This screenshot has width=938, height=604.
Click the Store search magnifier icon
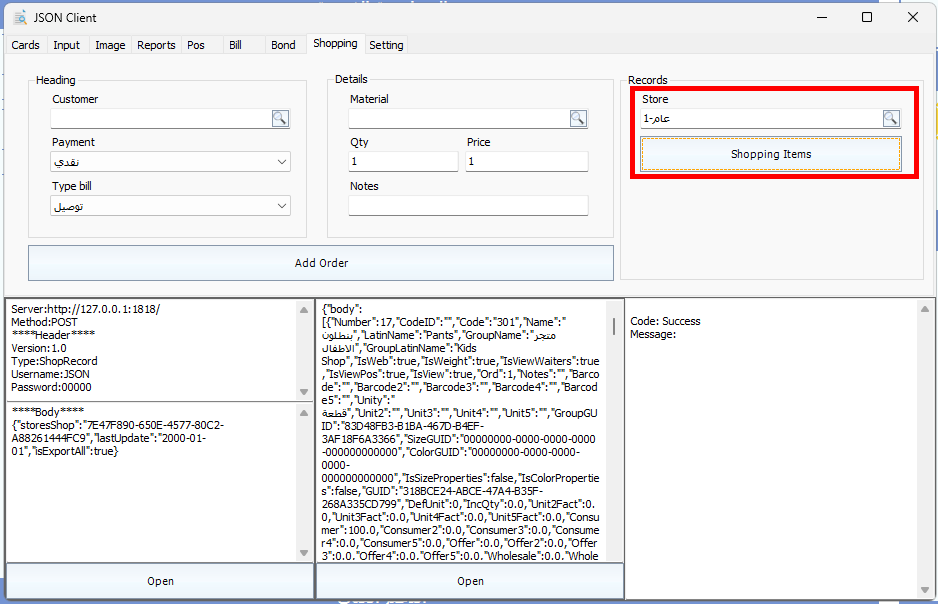(x=891, y=119)
